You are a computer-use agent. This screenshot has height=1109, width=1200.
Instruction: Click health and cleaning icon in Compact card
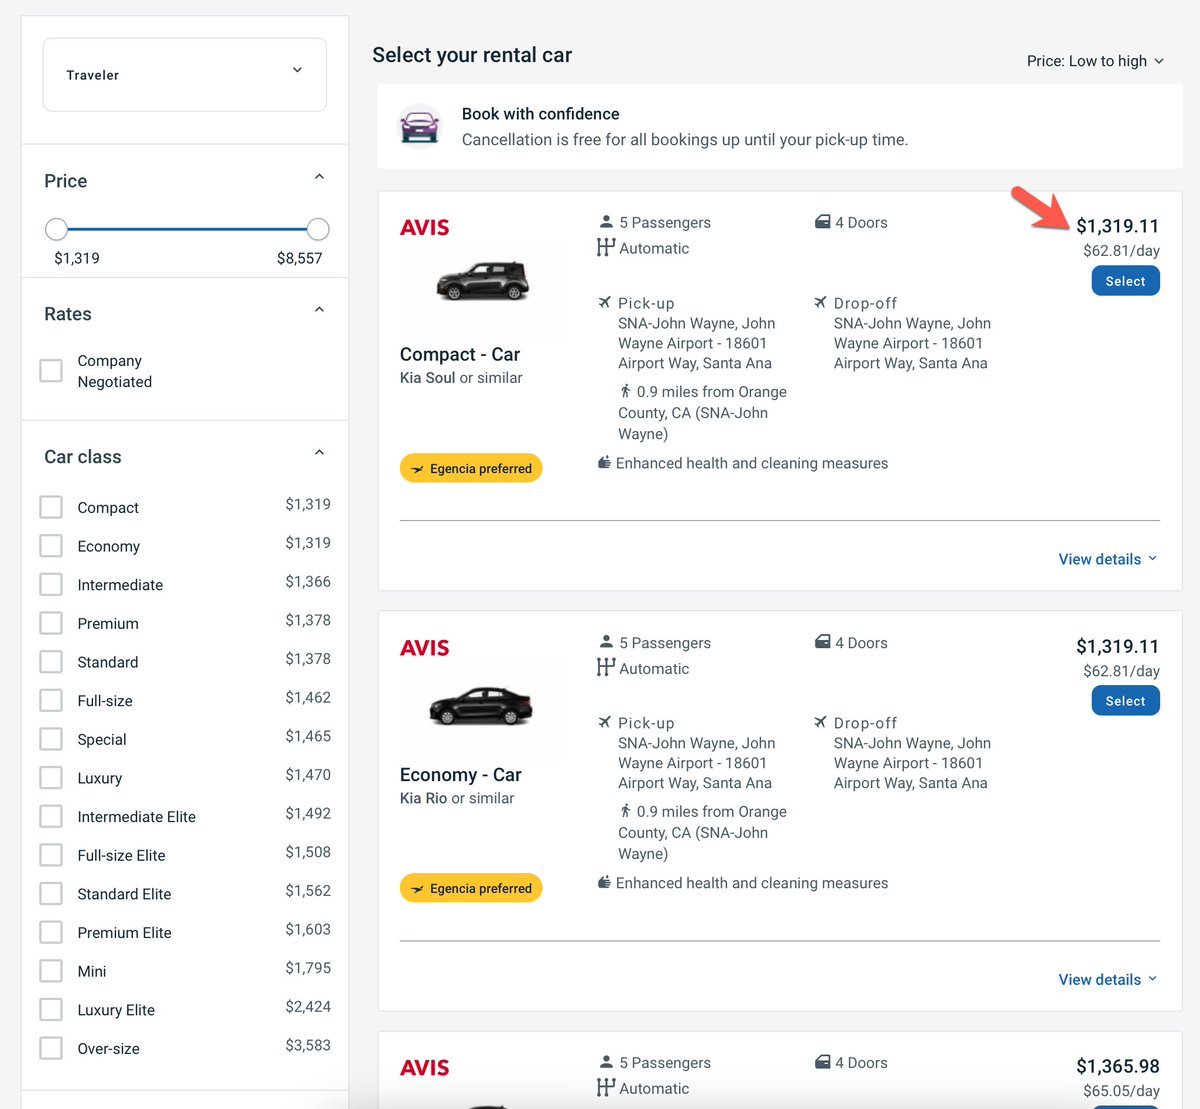click(604, 462)
